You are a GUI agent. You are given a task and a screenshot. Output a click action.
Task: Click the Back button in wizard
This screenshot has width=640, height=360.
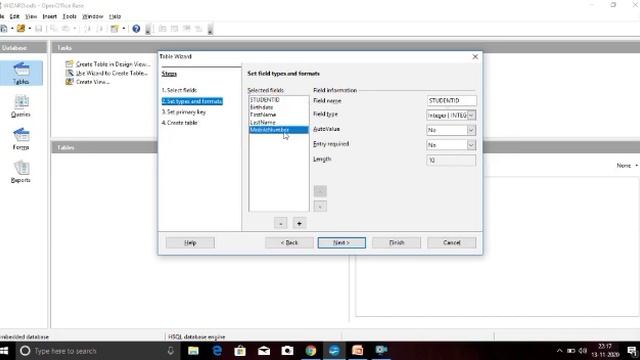[x=289, y=242]
